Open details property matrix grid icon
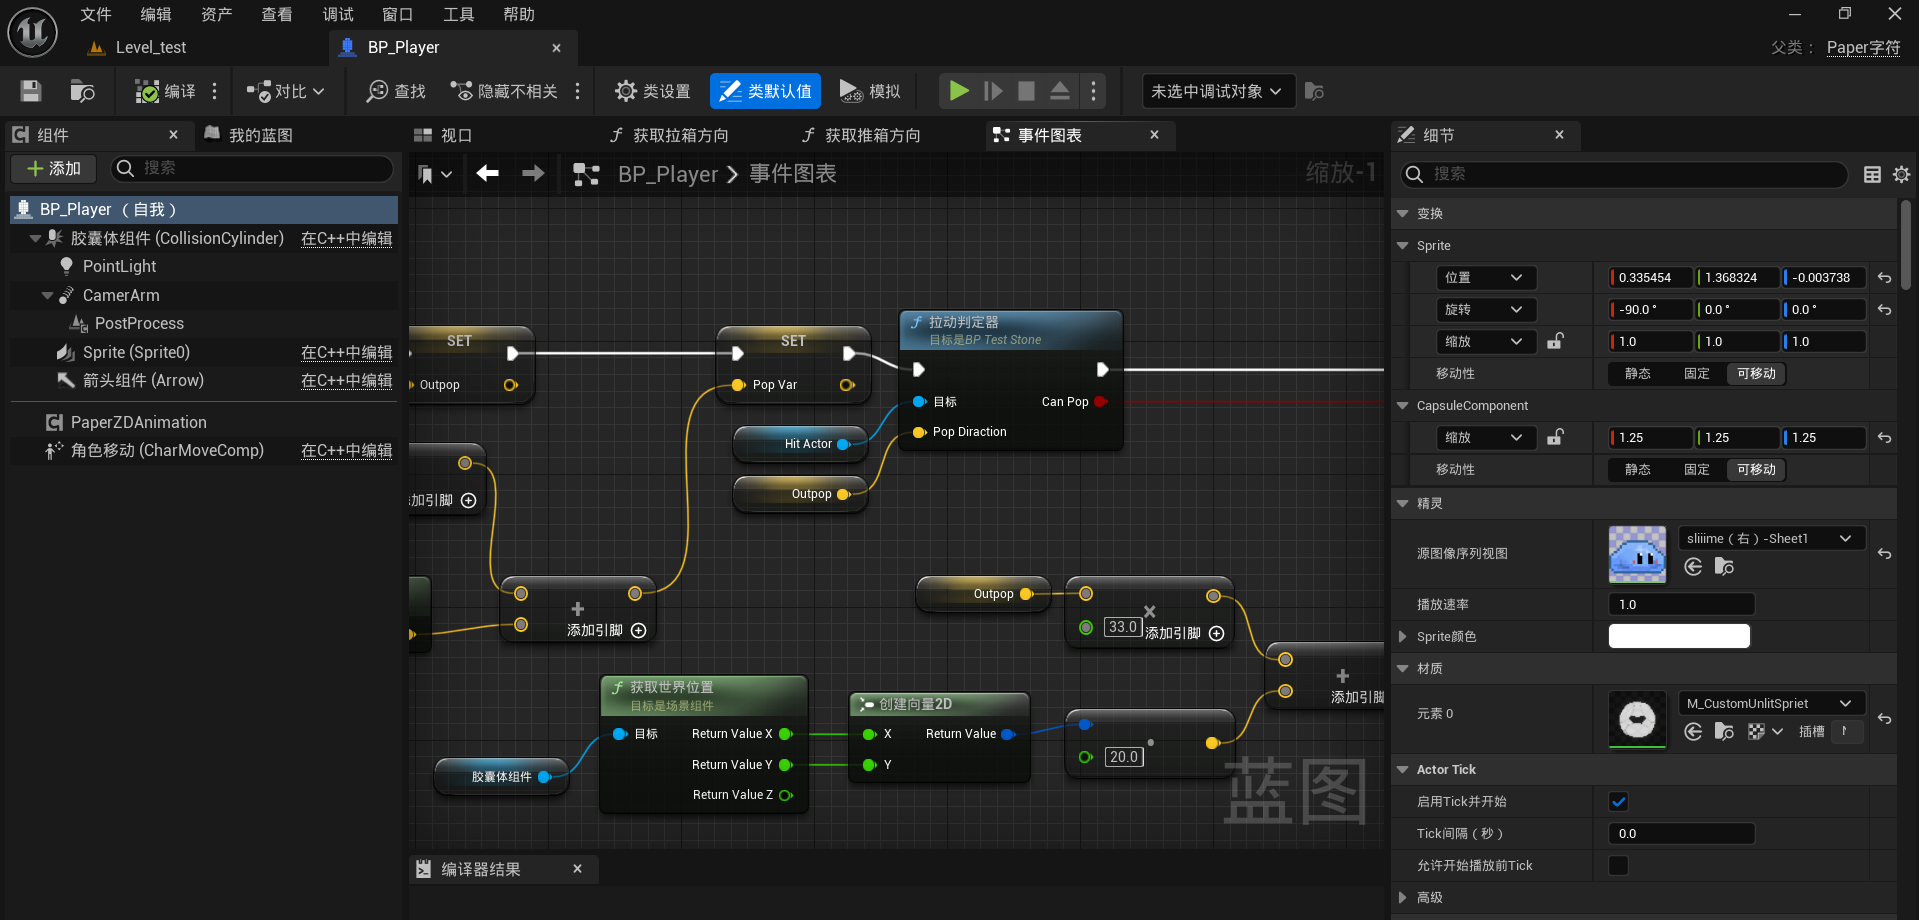This screenshot has width=1919, height=920. [x=1873, y=174]
